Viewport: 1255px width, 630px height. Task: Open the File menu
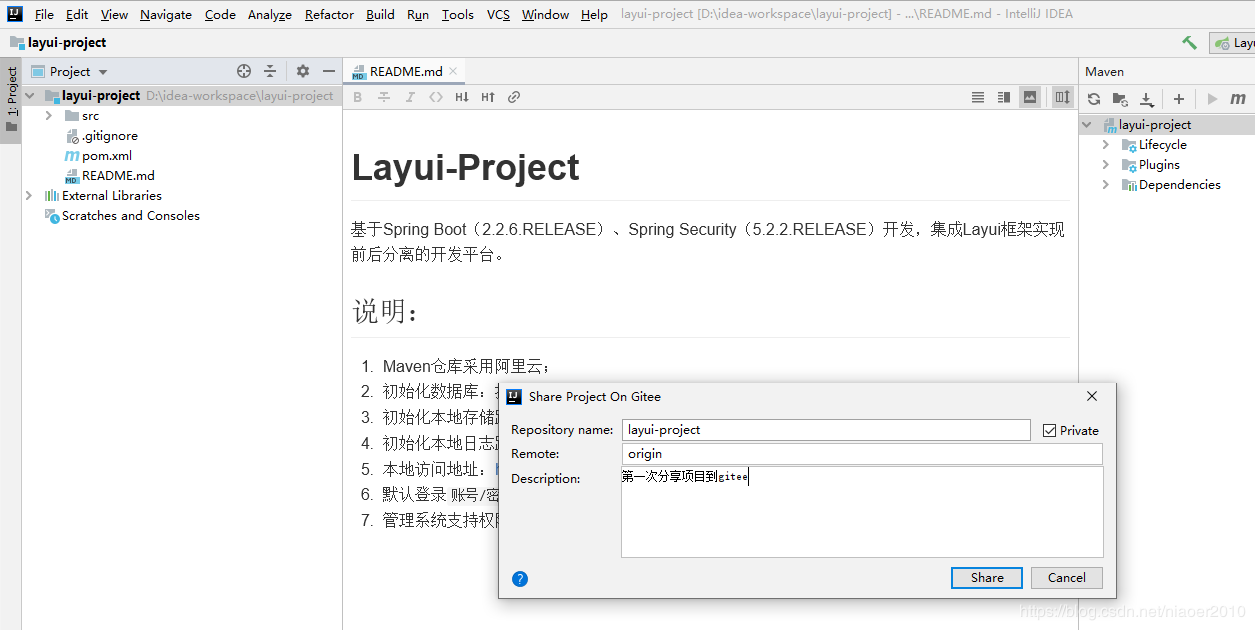pyautogui.click(x=44, y=14)
